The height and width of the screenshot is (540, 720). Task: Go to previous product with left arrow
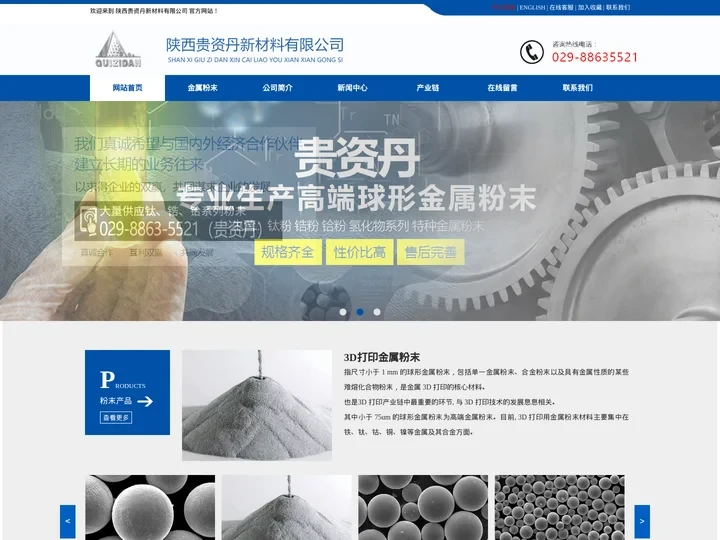[x=68, y=522]
